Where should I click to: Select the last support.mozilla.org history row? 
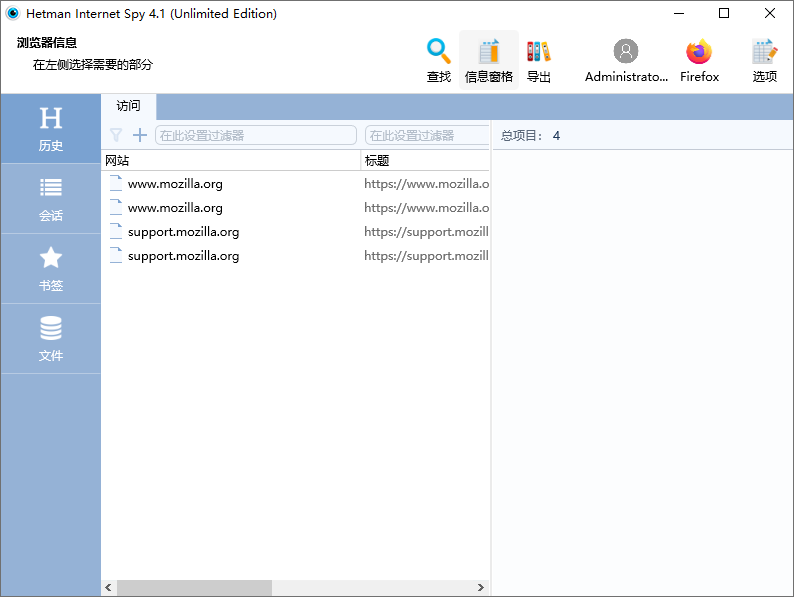[x=183, y=256]
